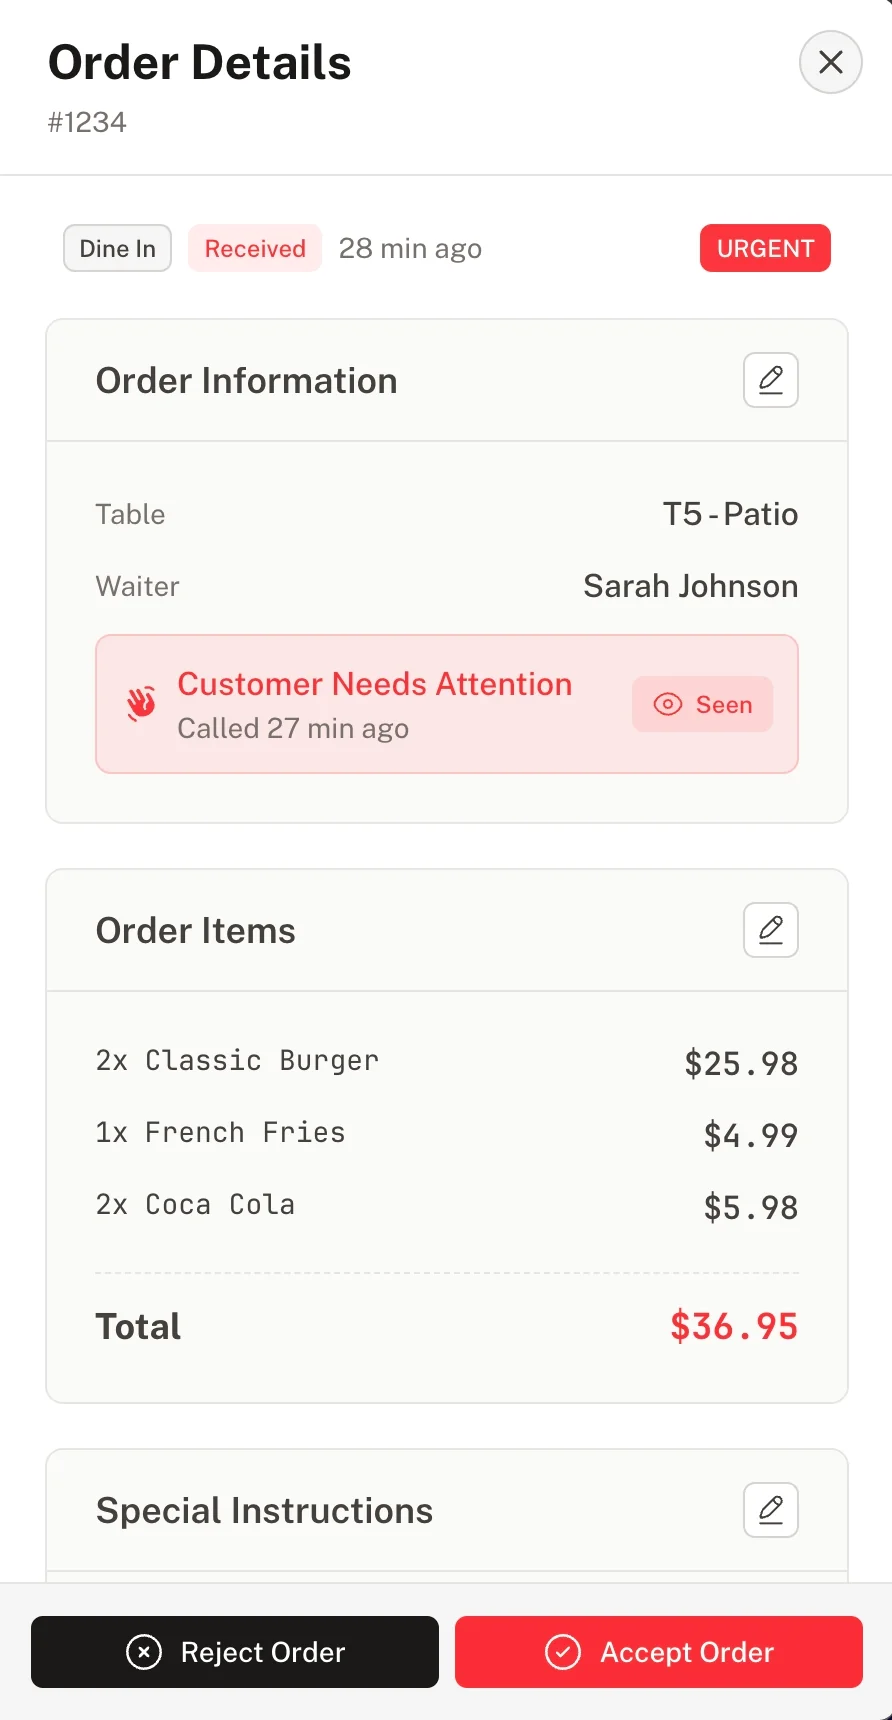Mark customer attention alert as Seen

(702, 704)
